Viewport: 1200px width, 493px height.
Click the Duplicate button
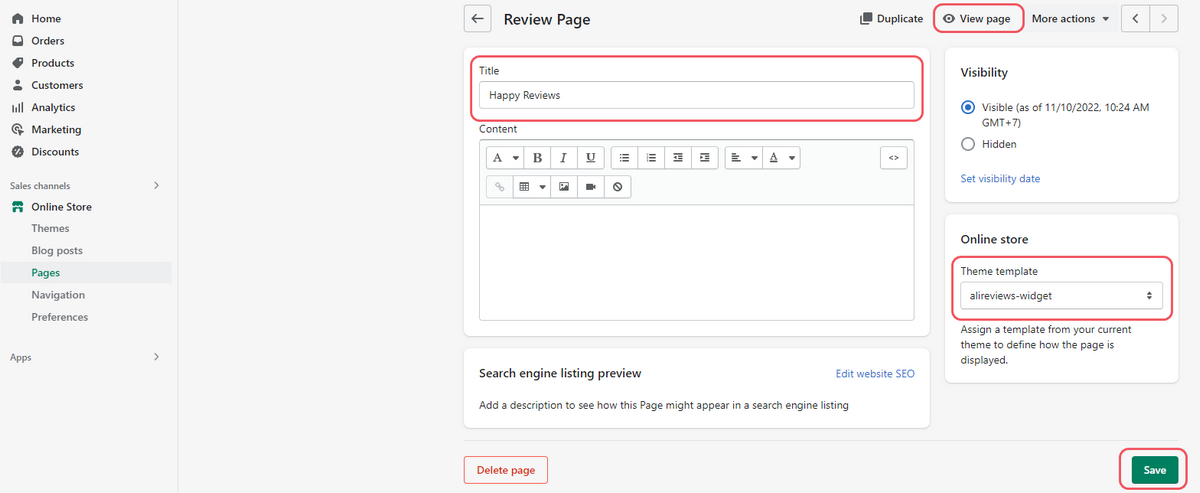pos(891,19)
